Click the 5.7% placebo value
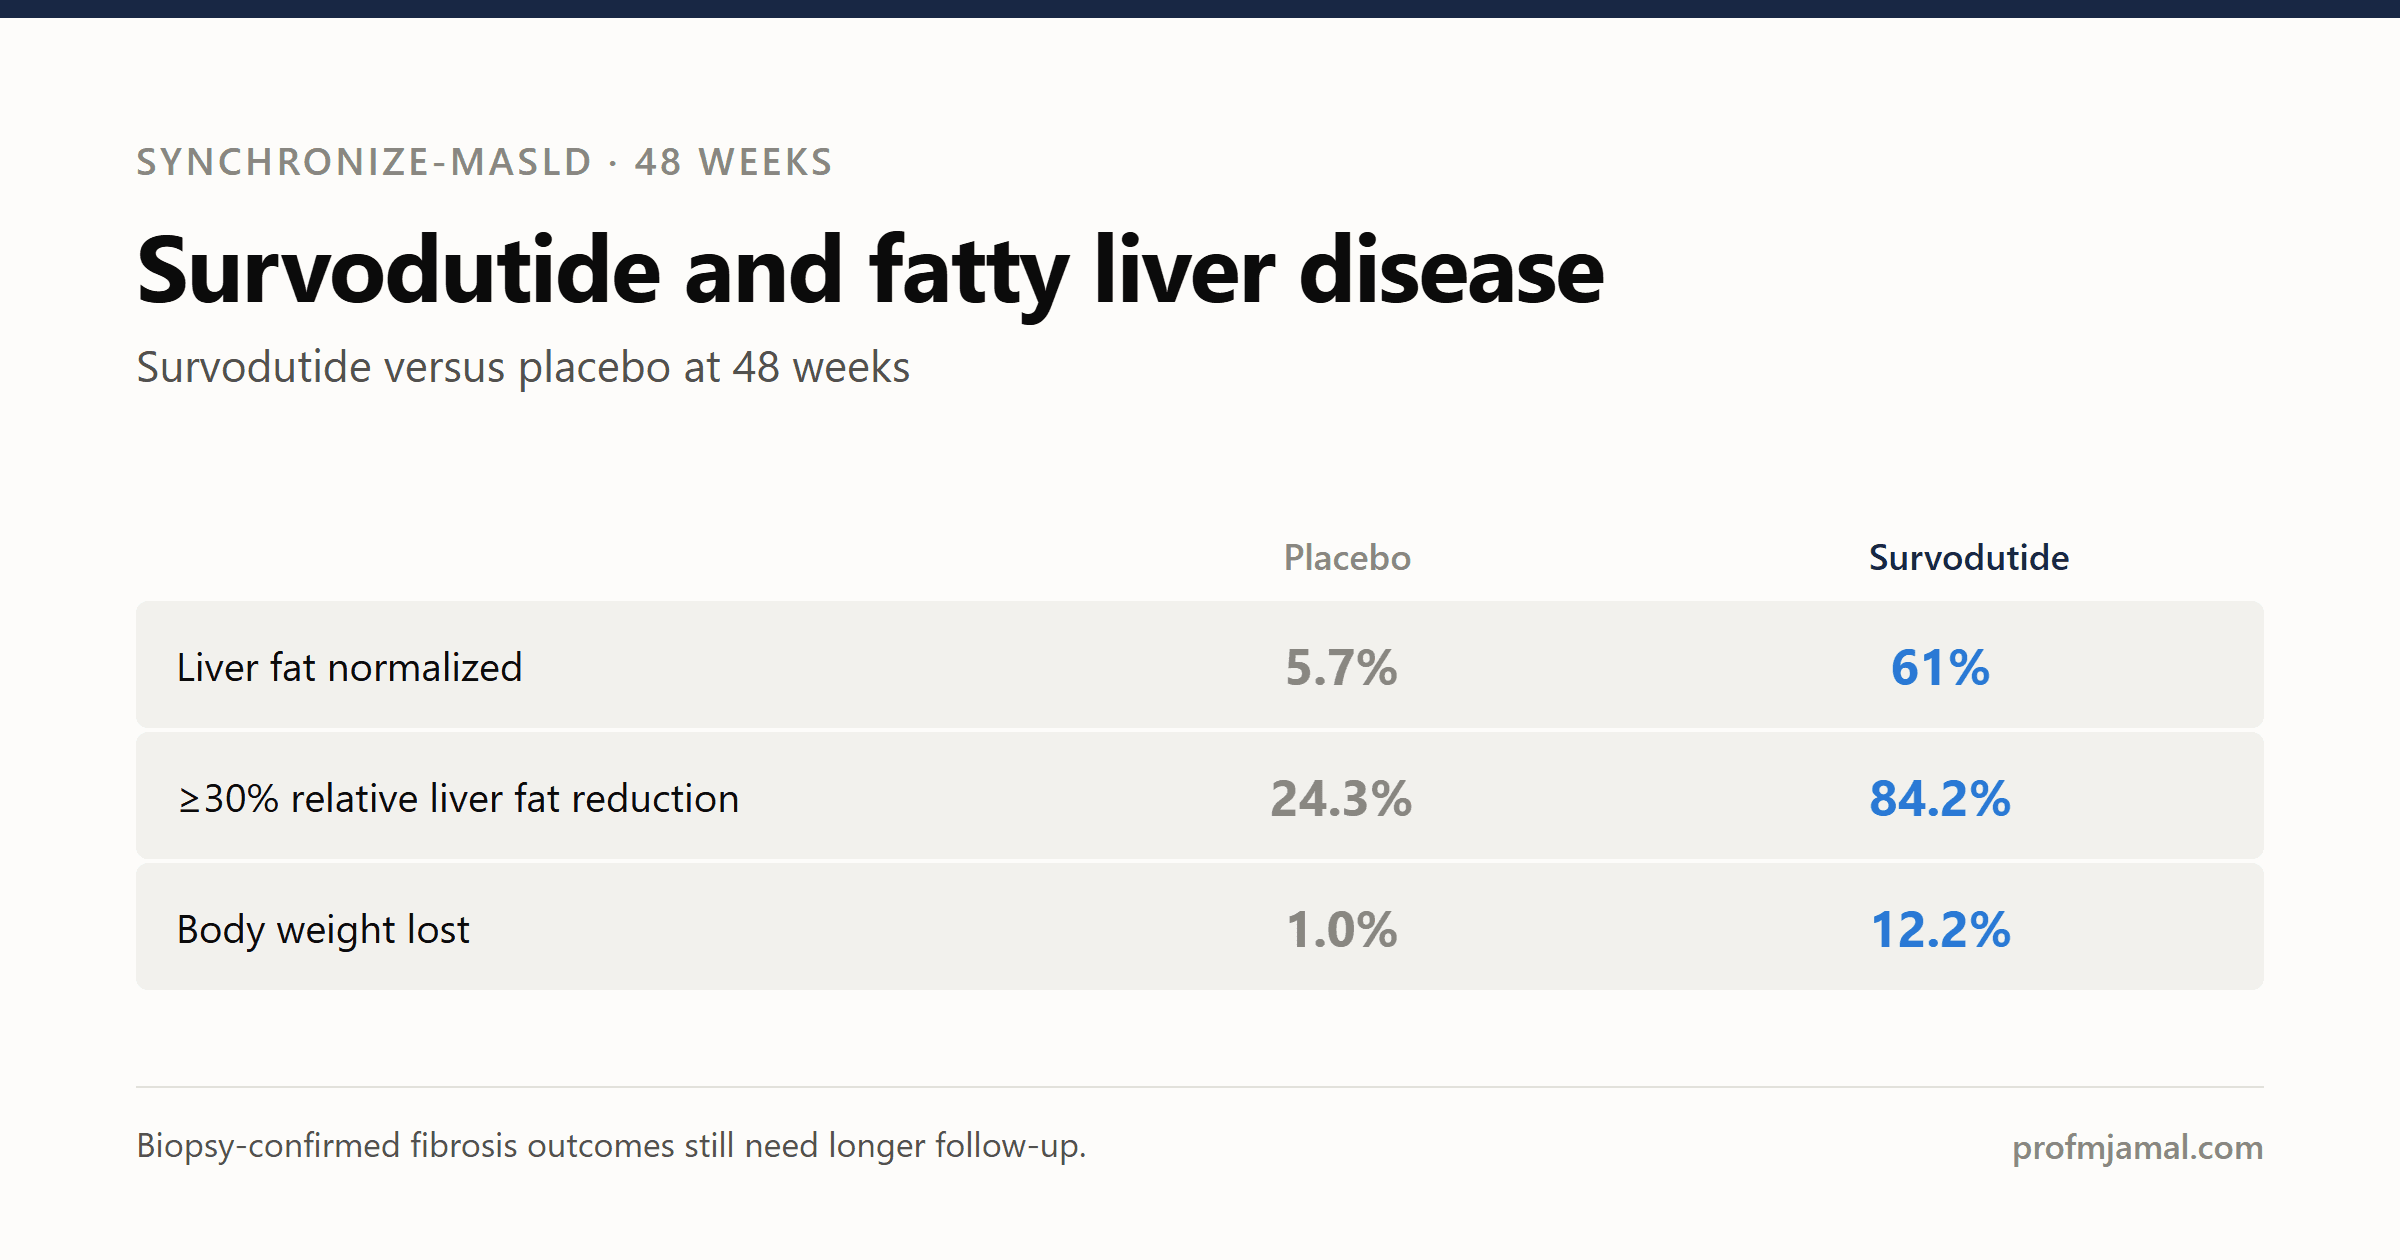2400x1260 pixels. point(1341,667)
